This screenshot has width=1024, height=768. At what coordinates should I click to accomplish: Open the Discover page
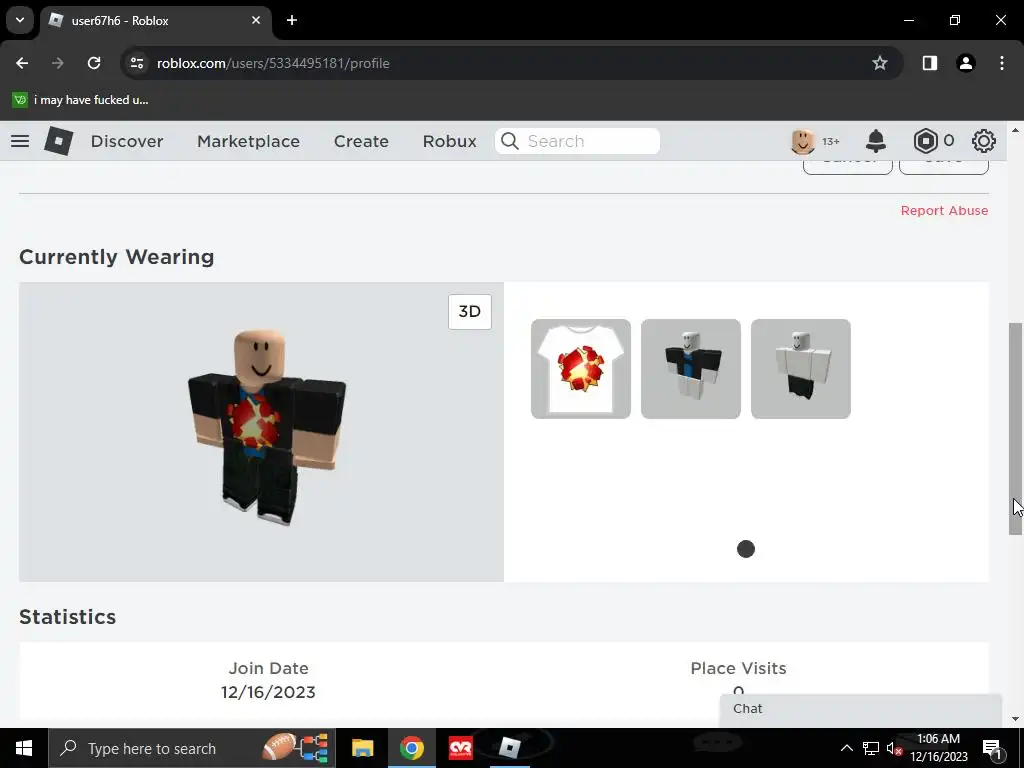(127, 141)
